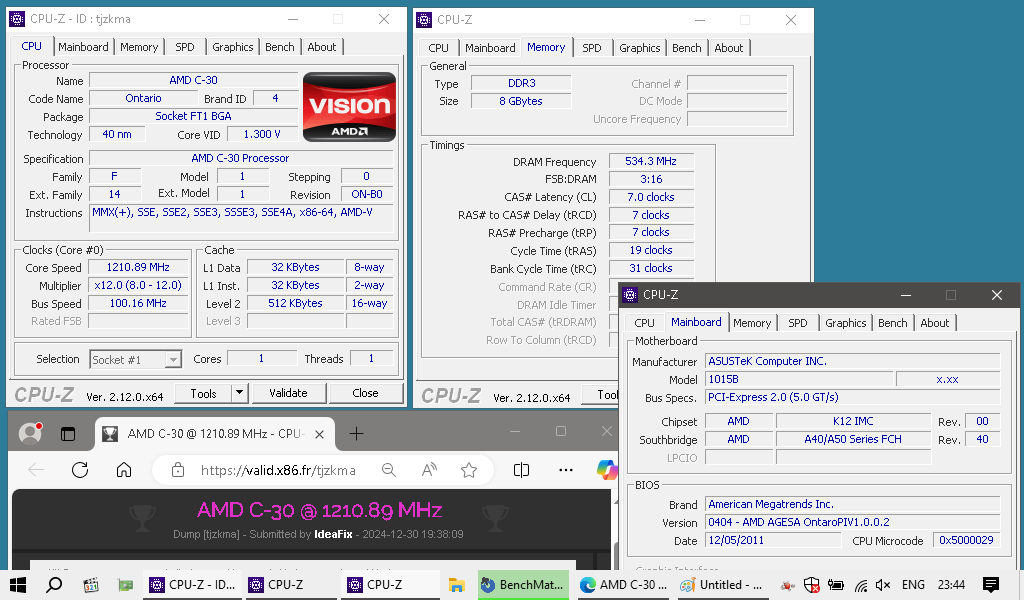Click the CPU-Z ID tjzkma title bar icon
1024x600 pixels.
click(17, 19)
